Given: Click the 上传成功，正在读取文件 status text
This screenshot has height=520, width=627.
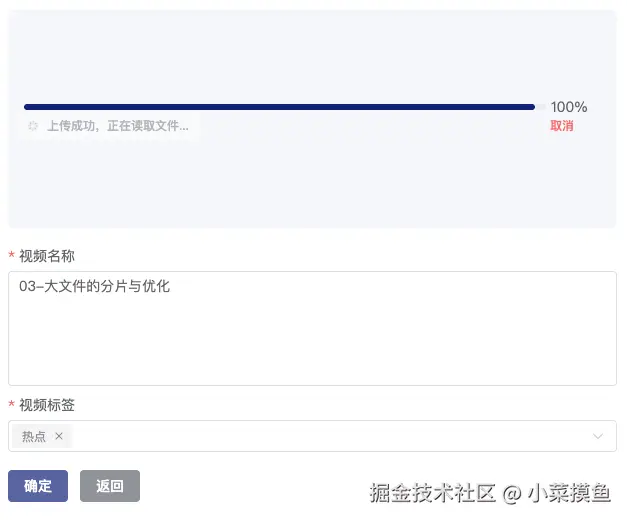Looking at the screenshot, I should click(x=117, y=127).
